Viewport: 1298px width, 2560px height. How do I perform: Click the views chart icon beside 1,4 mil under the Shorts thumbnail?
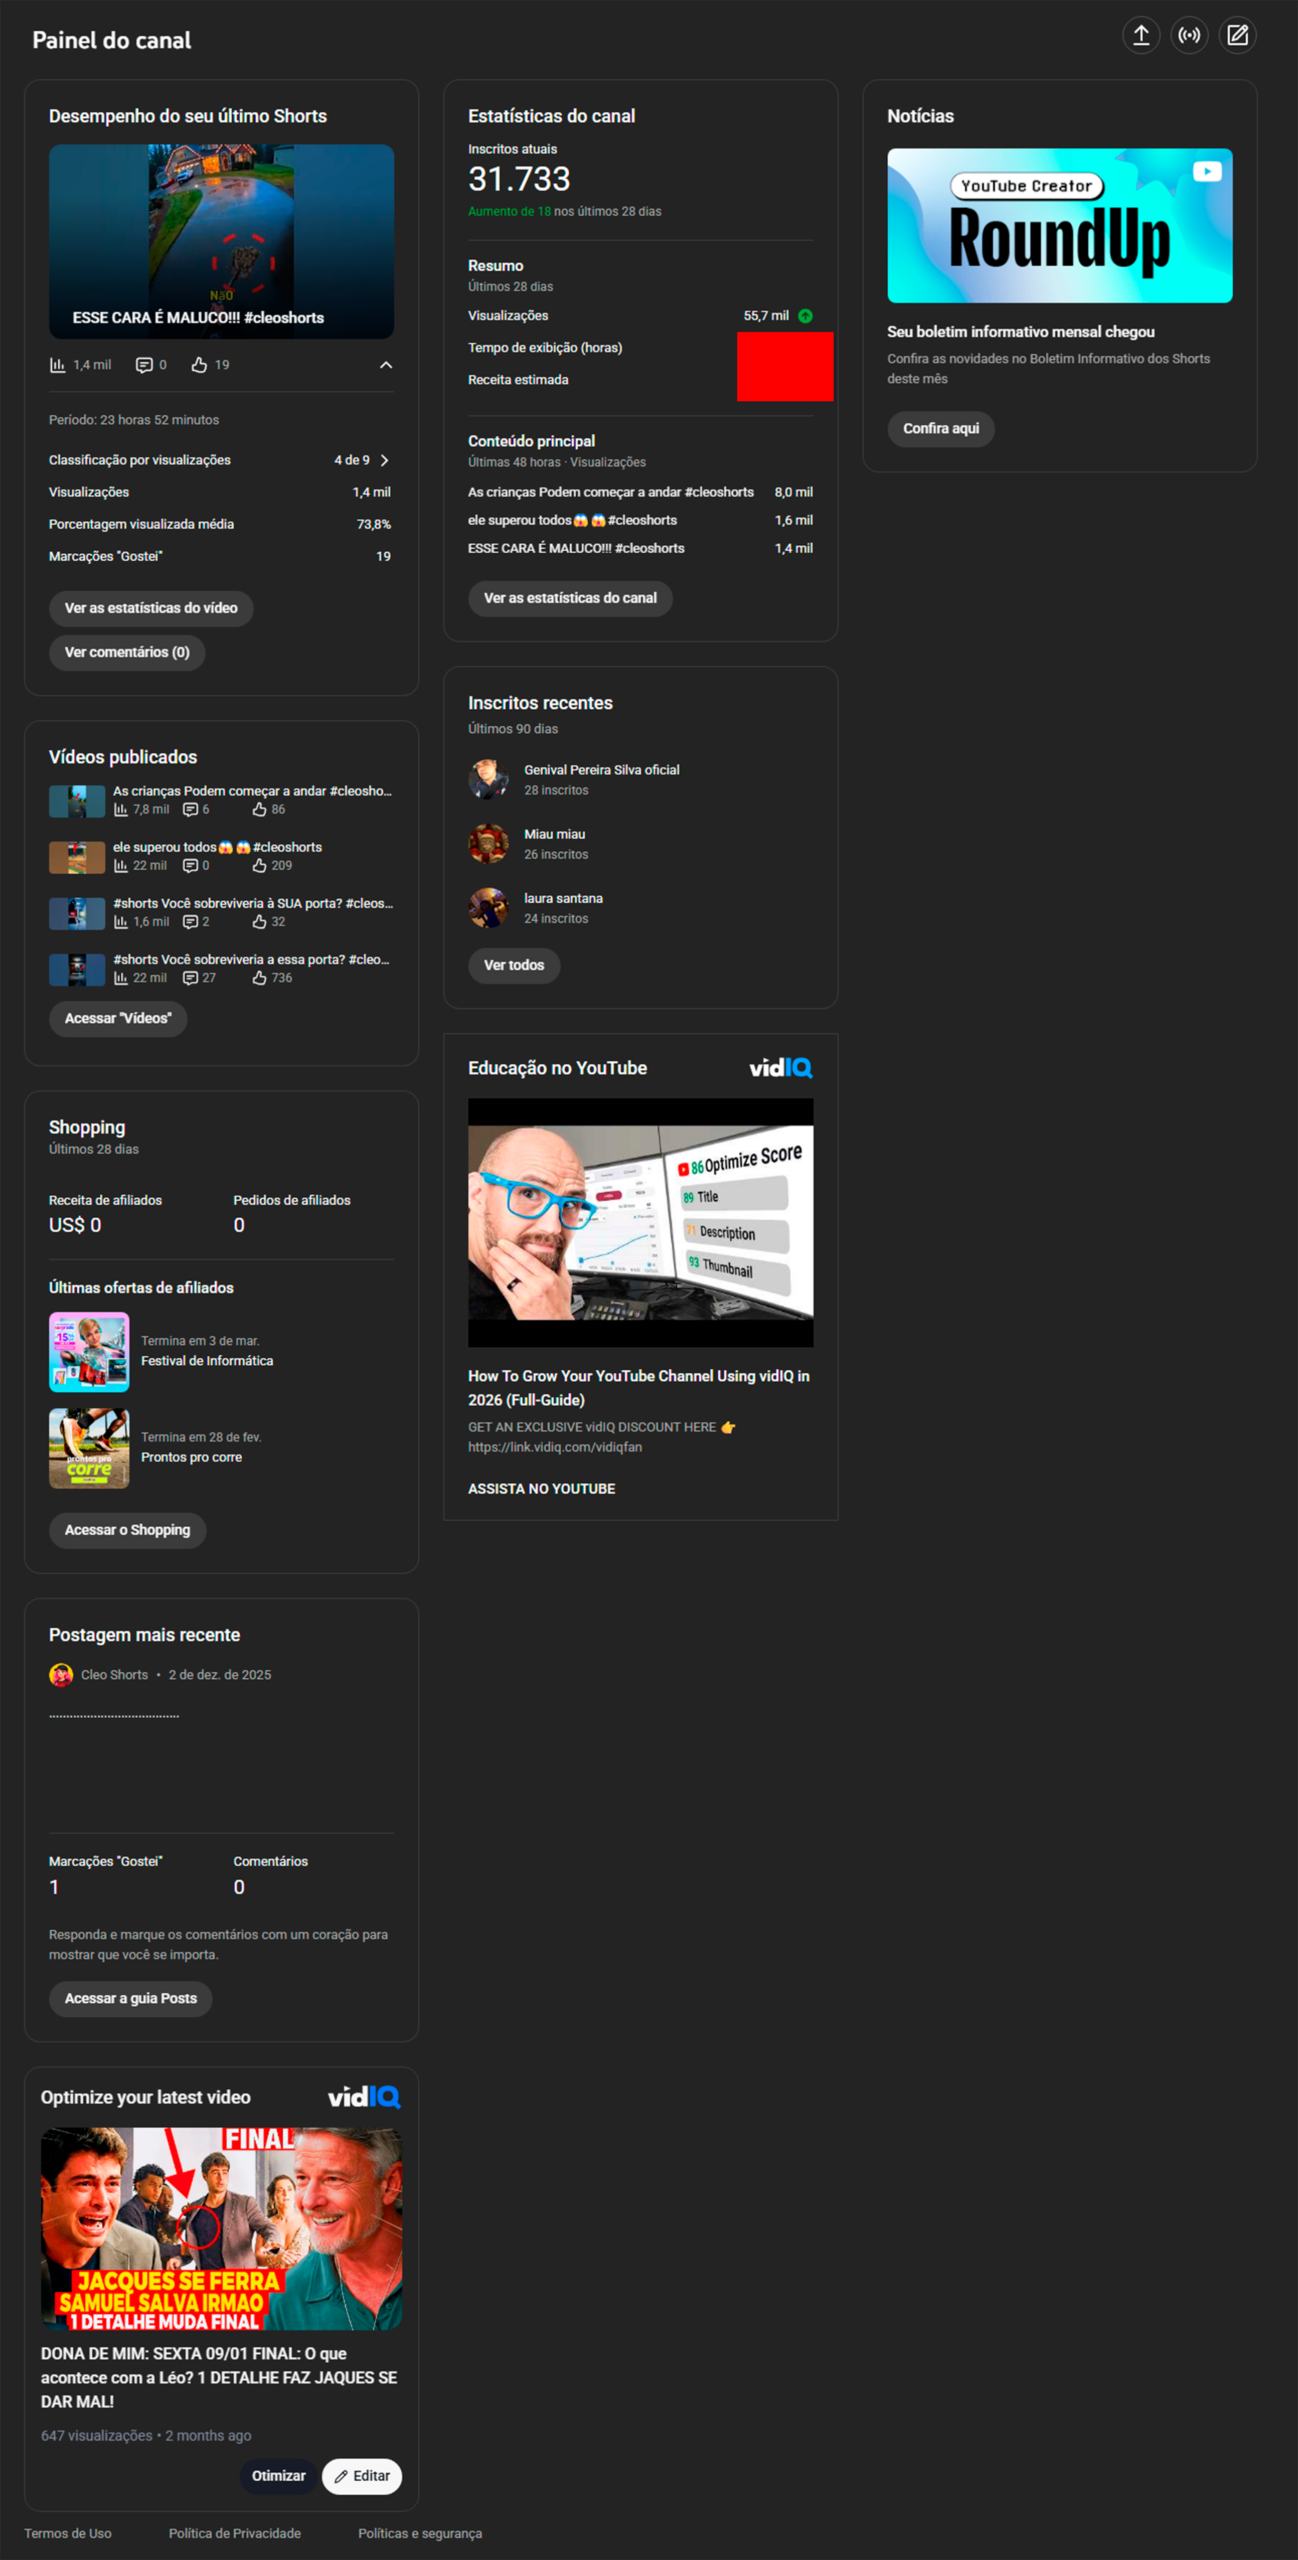pyautogui.click(x=58, y=365)
